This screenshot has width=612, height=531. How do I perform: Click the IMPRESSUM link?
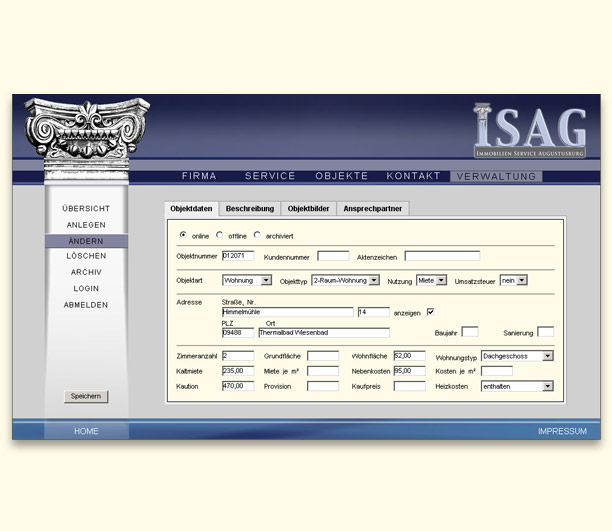click(x=562, y=431)
